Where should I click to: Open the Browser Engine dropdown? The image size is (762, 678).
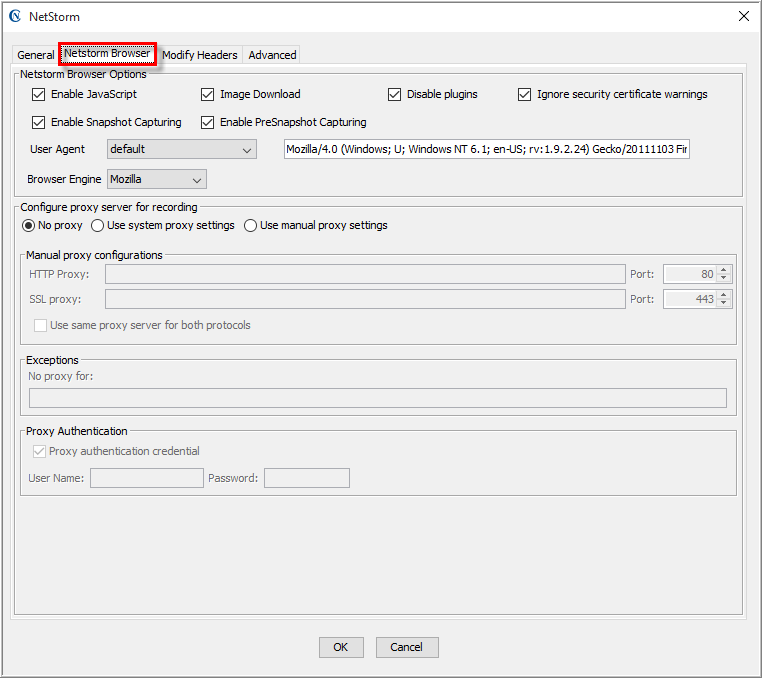tap(157, 179)
